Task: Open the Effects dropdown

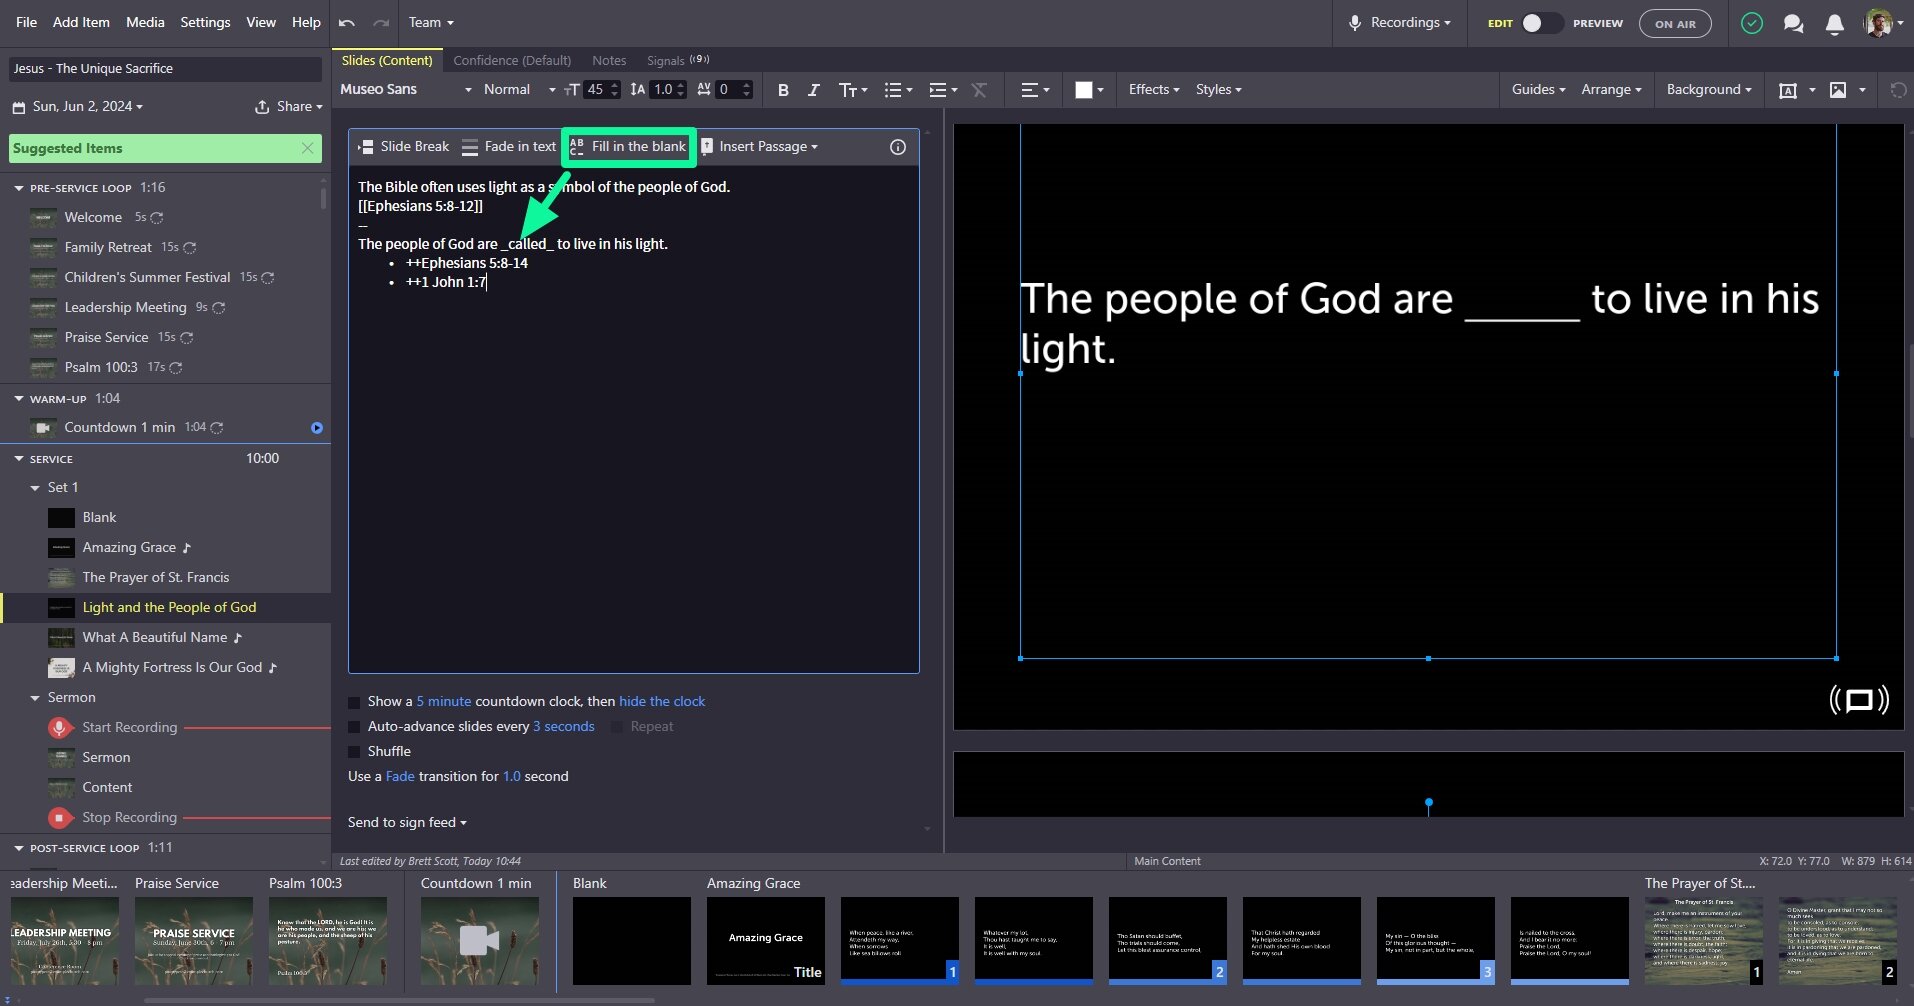Action: pos(1154,90)
